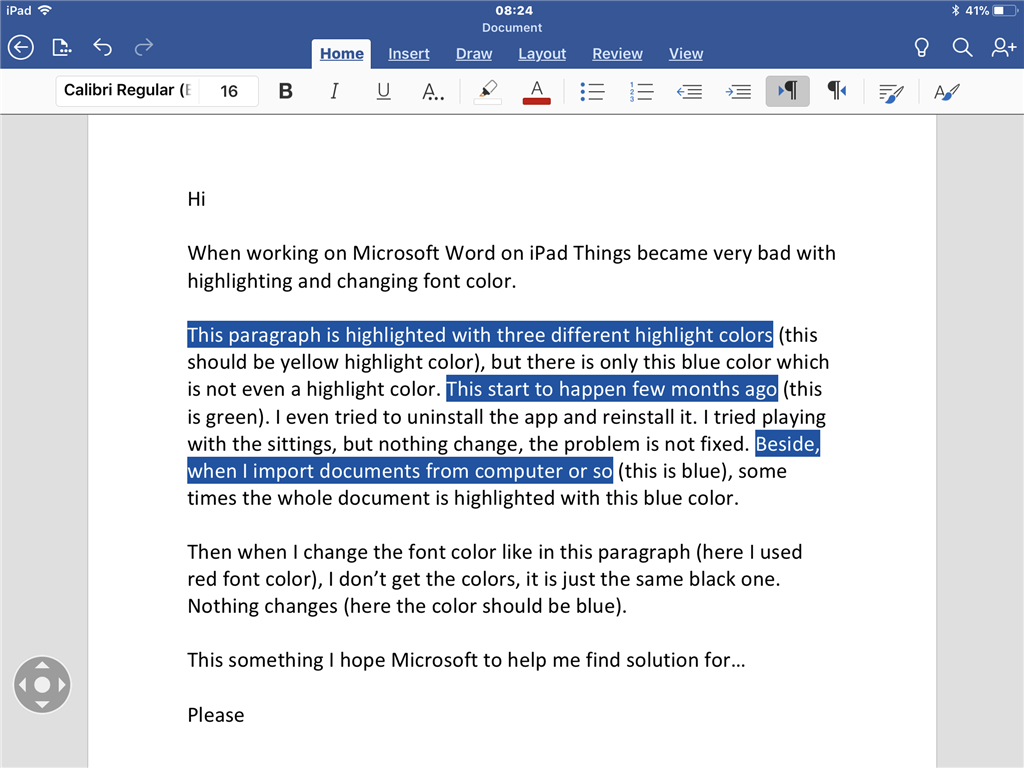Switch to the Draw tab
The height and width of the screenshot is (768, 1024).
pos(474,54)
